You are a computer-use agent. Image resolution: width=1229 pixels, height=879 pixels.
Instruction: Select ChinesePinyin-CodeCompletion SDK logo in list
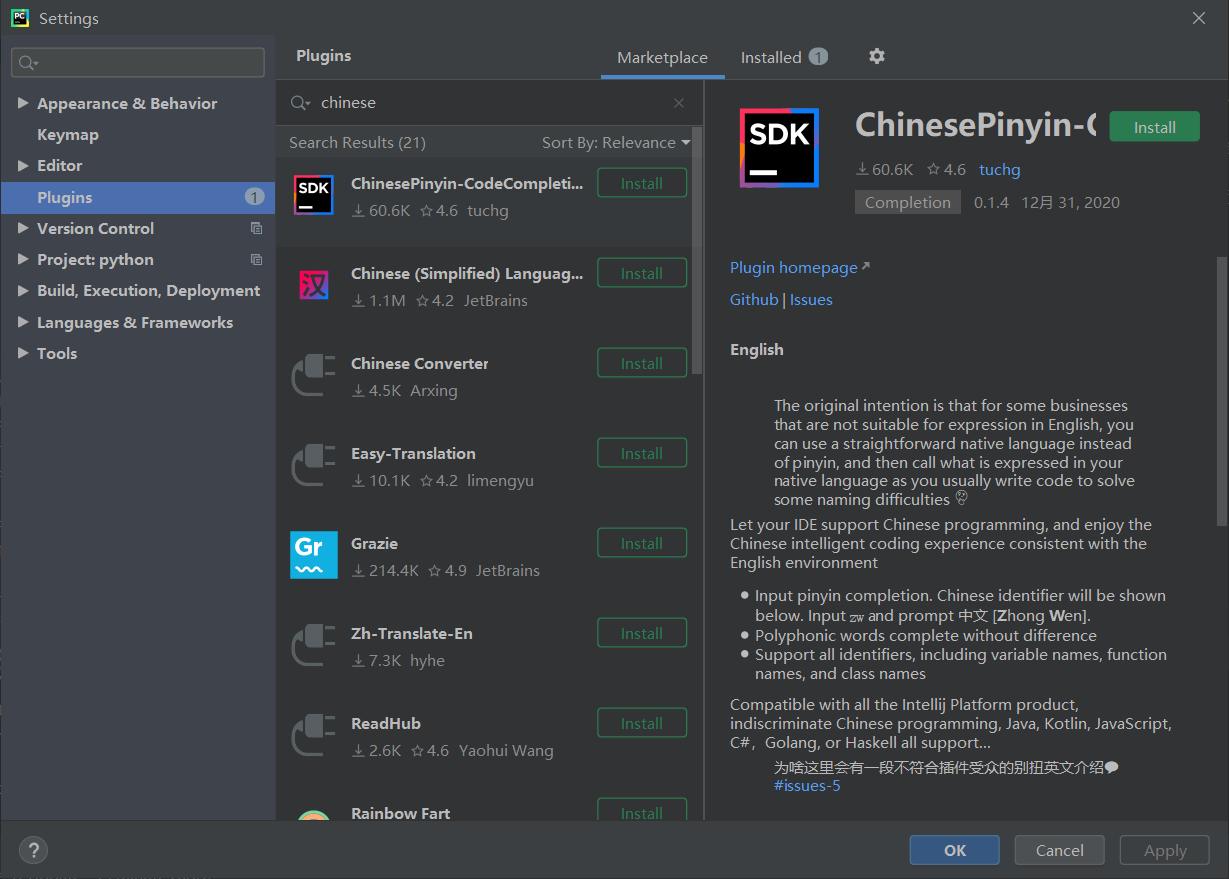click(314, 195)
